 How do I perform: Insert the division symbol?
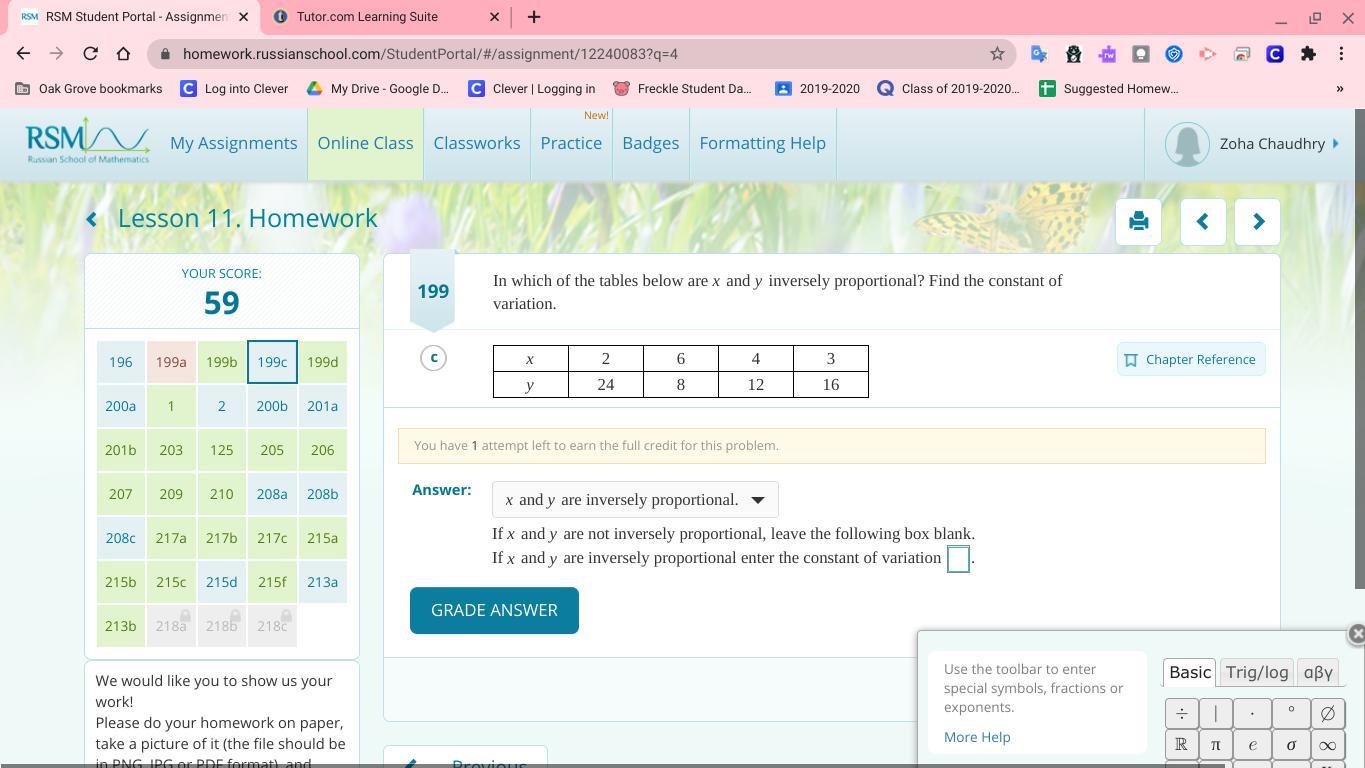click(1181, 713)
